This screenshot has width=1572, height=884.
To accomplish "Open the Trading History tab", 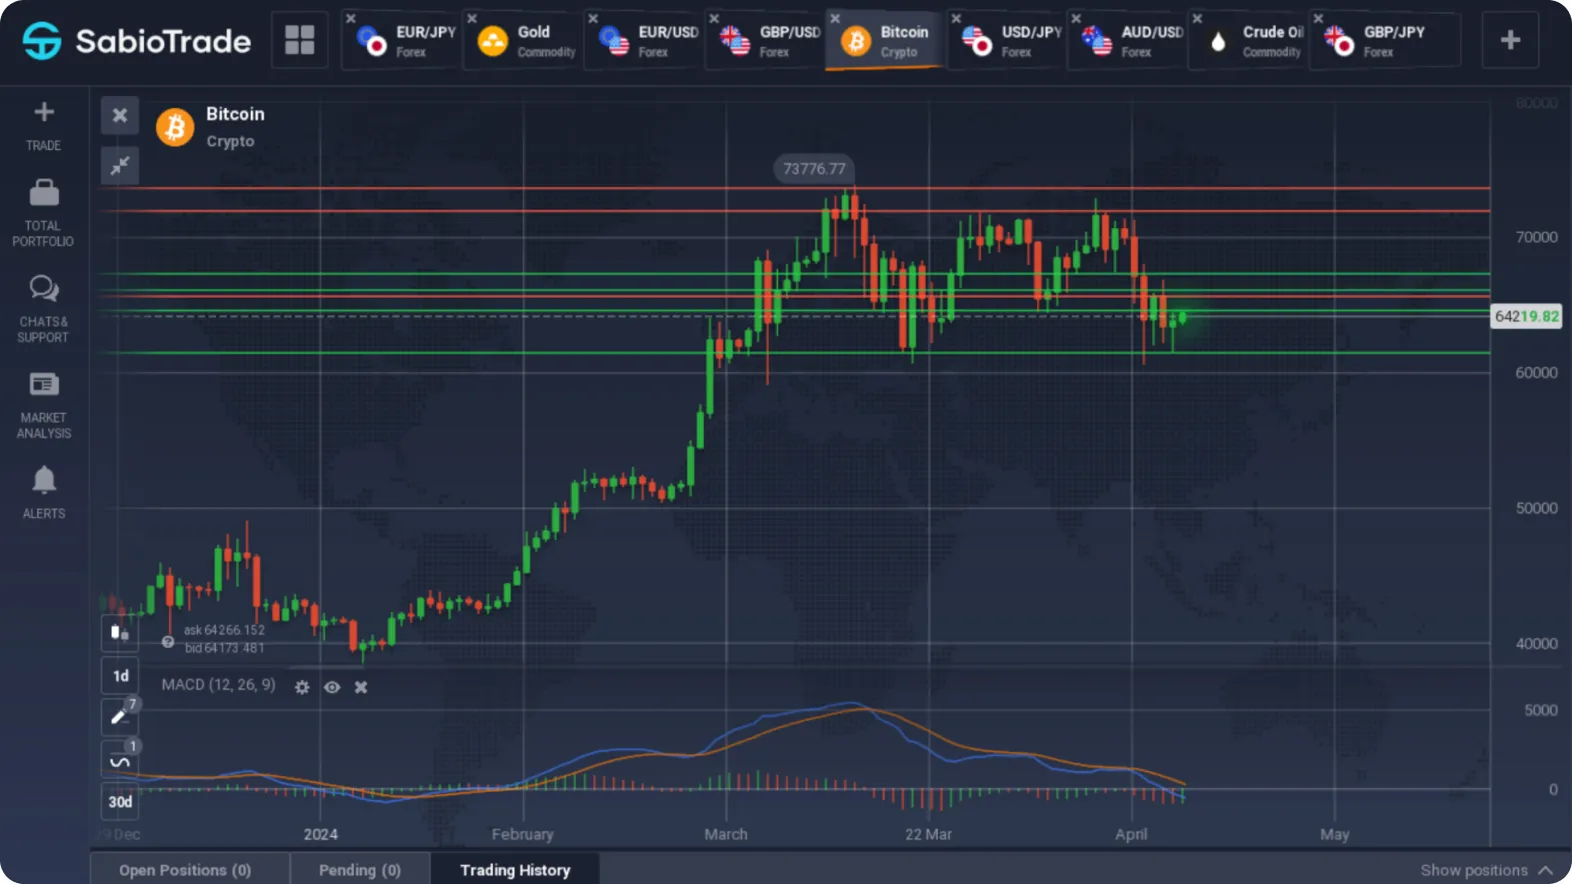I will (515, 870).
